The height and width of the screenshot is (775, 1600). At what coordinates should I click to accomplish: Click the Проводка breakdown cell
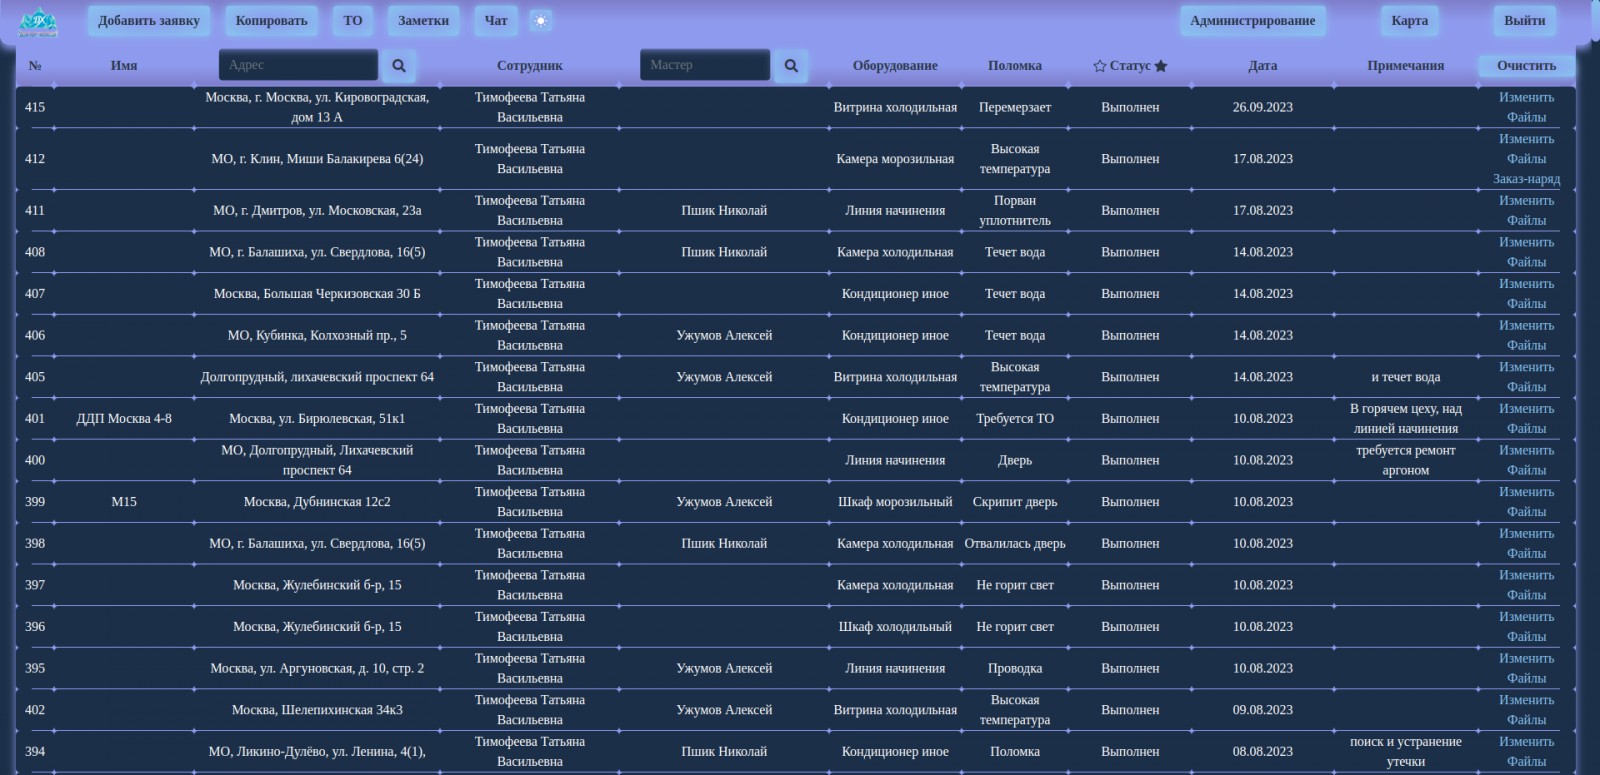1015,669
